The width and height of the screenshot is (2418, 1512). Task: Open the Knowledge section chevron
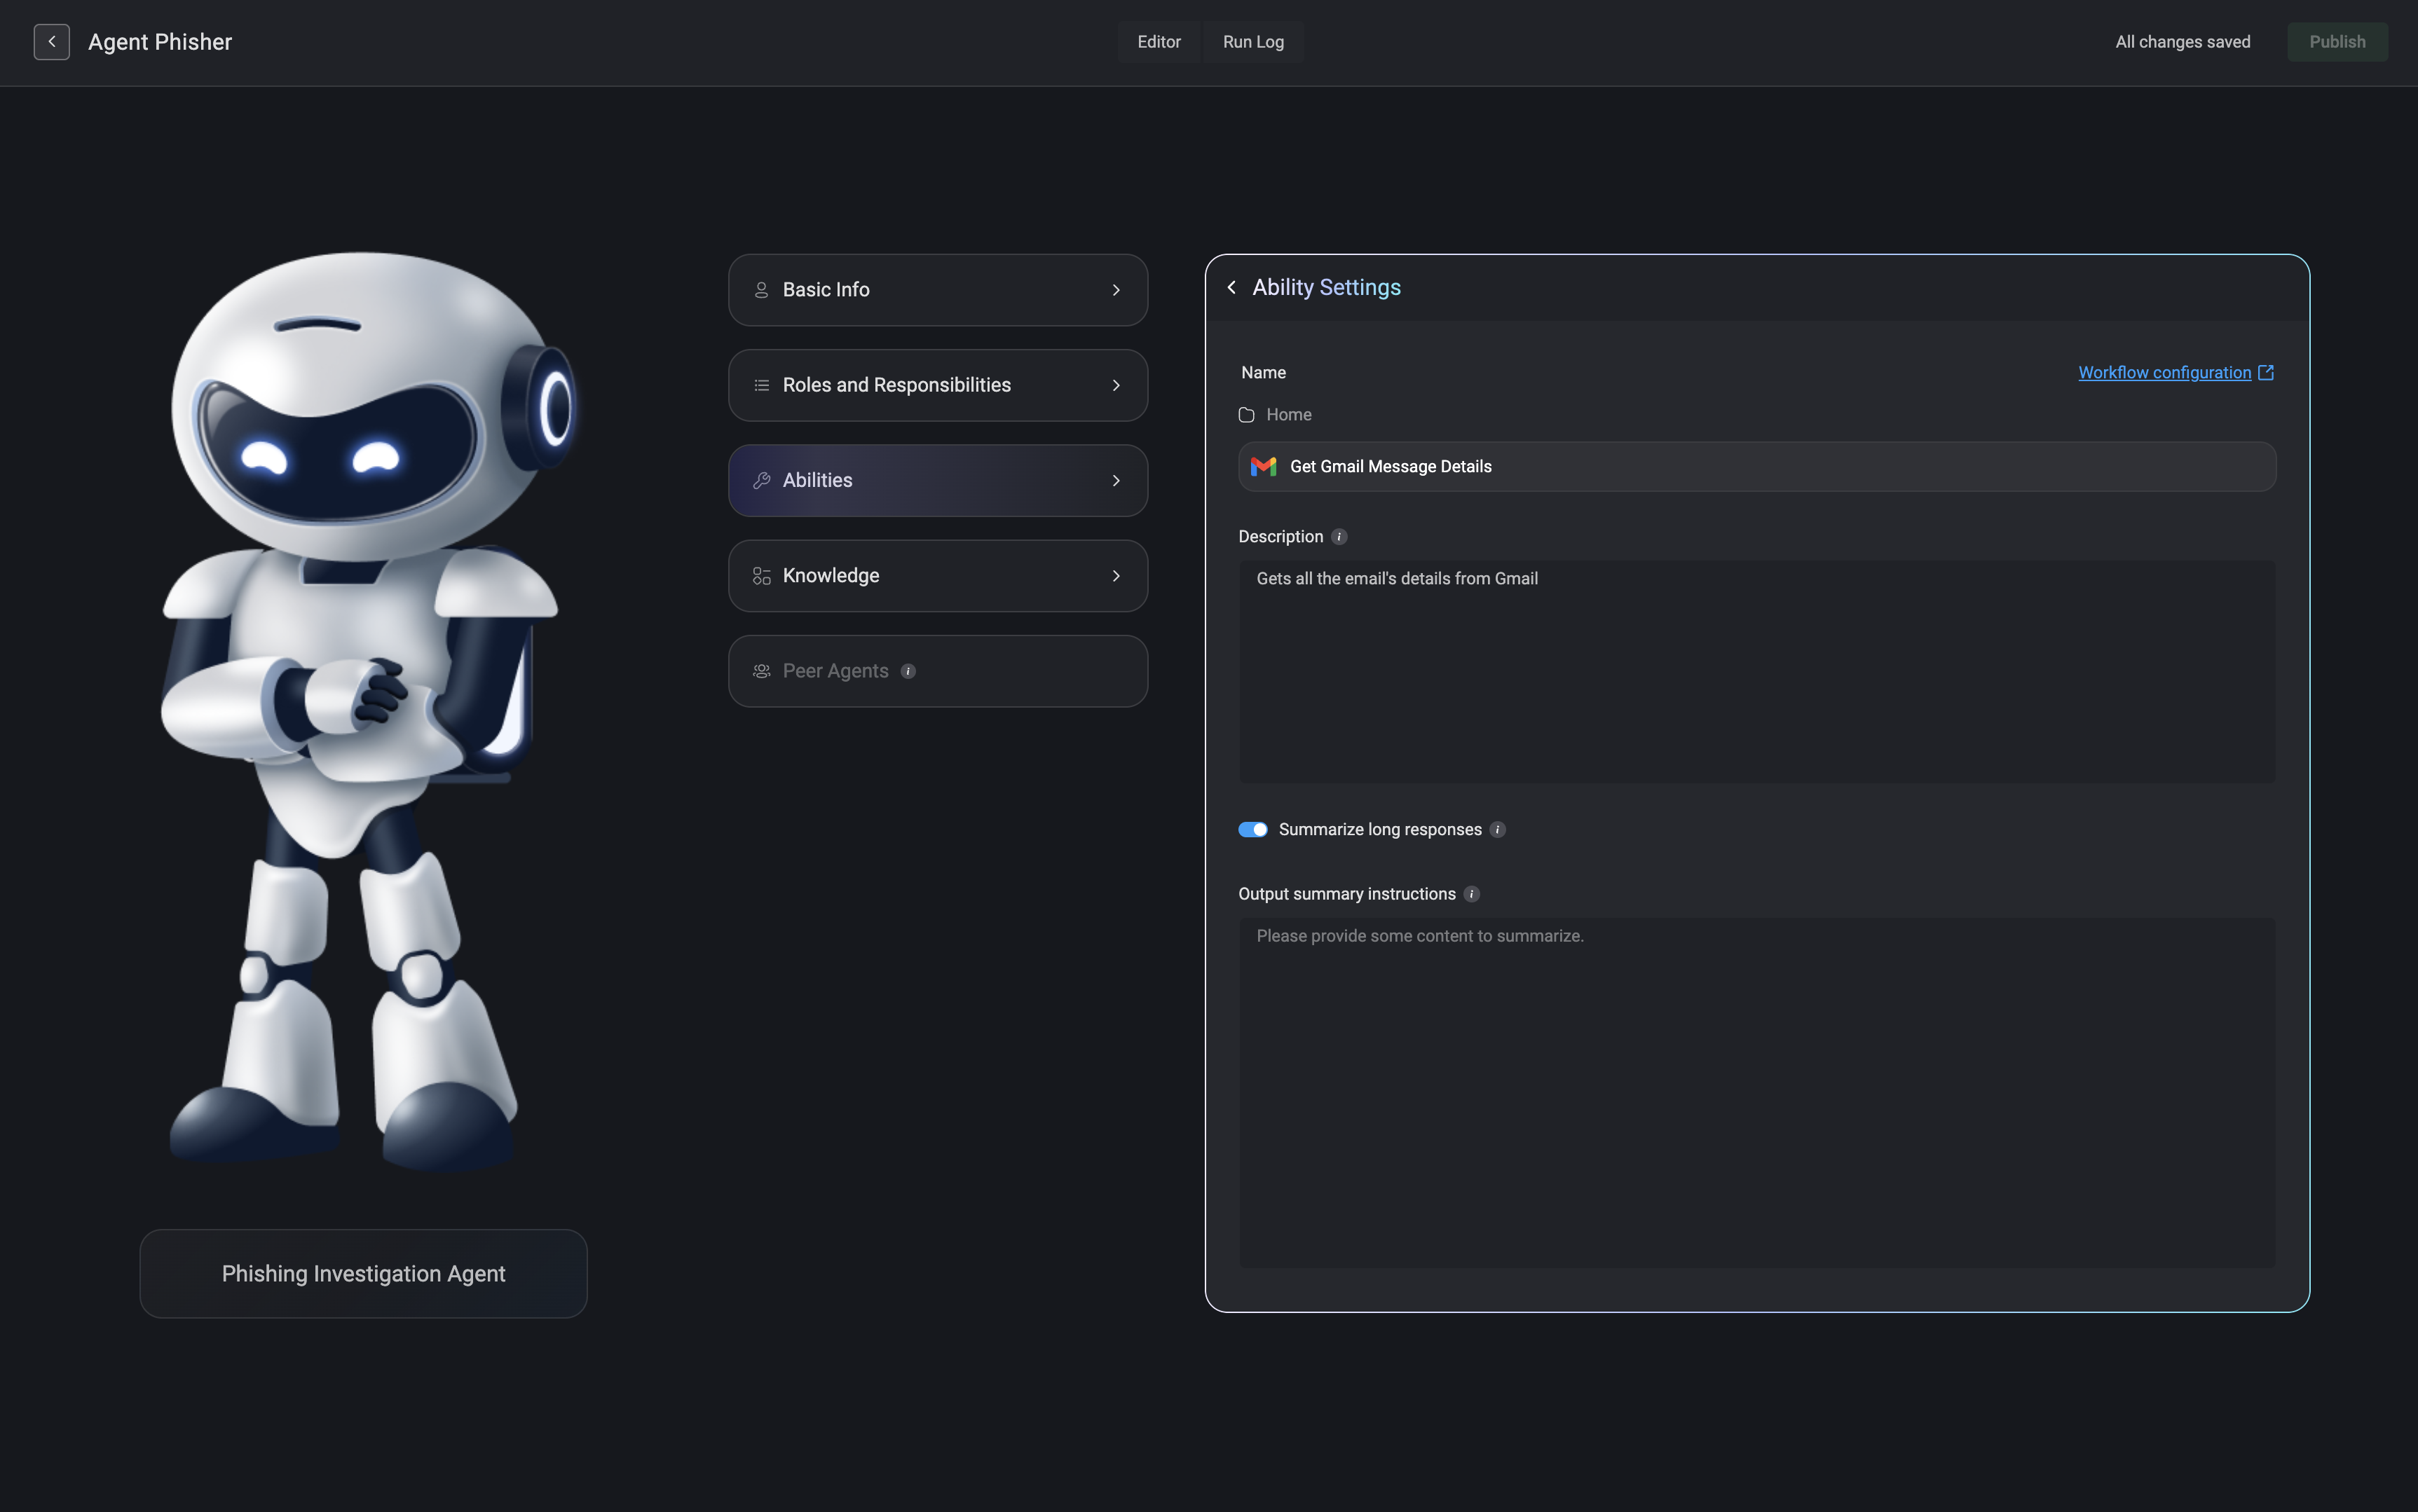click(x=1116, y=576)
